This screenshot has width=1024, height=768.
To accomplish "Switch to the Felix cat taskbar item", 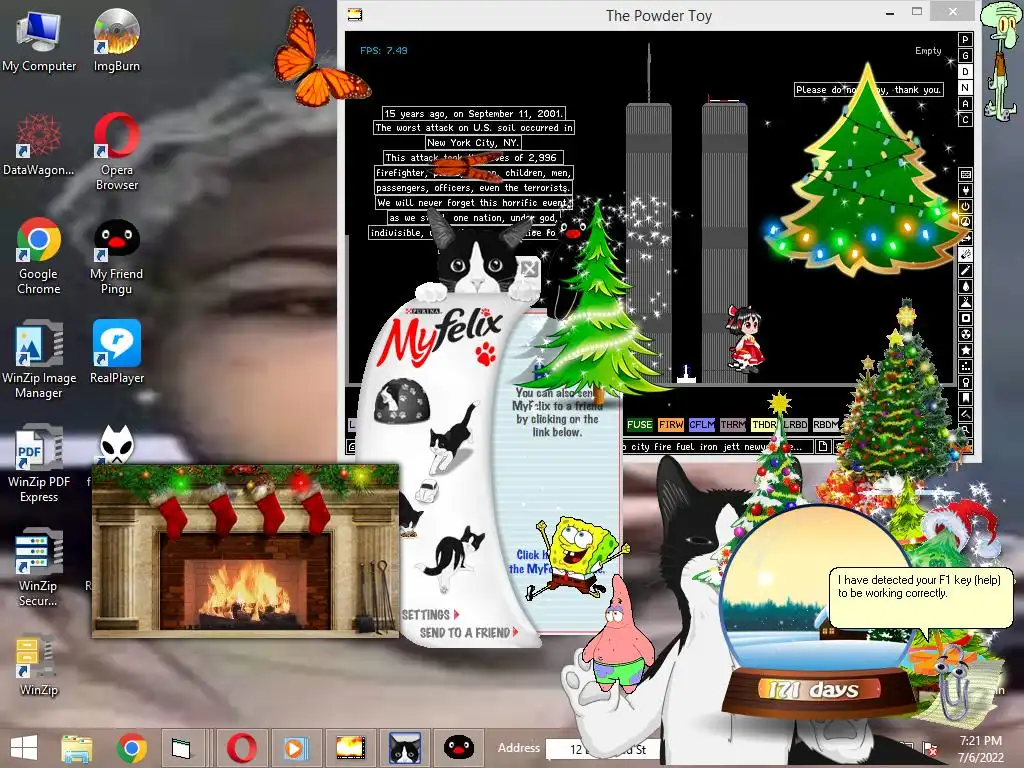I will [x=405, y=748].
